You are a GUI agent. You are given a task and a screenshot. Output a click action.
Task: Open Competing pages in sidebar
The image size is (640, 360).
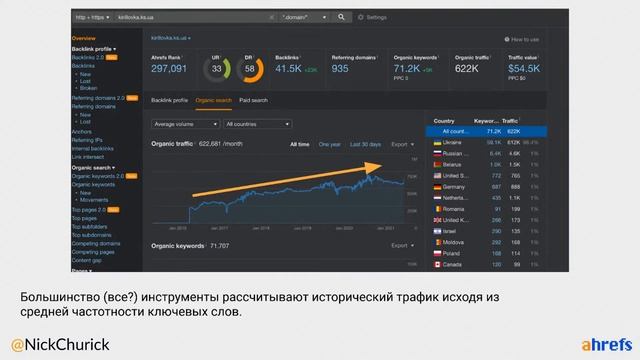click(x=93, y=252)
